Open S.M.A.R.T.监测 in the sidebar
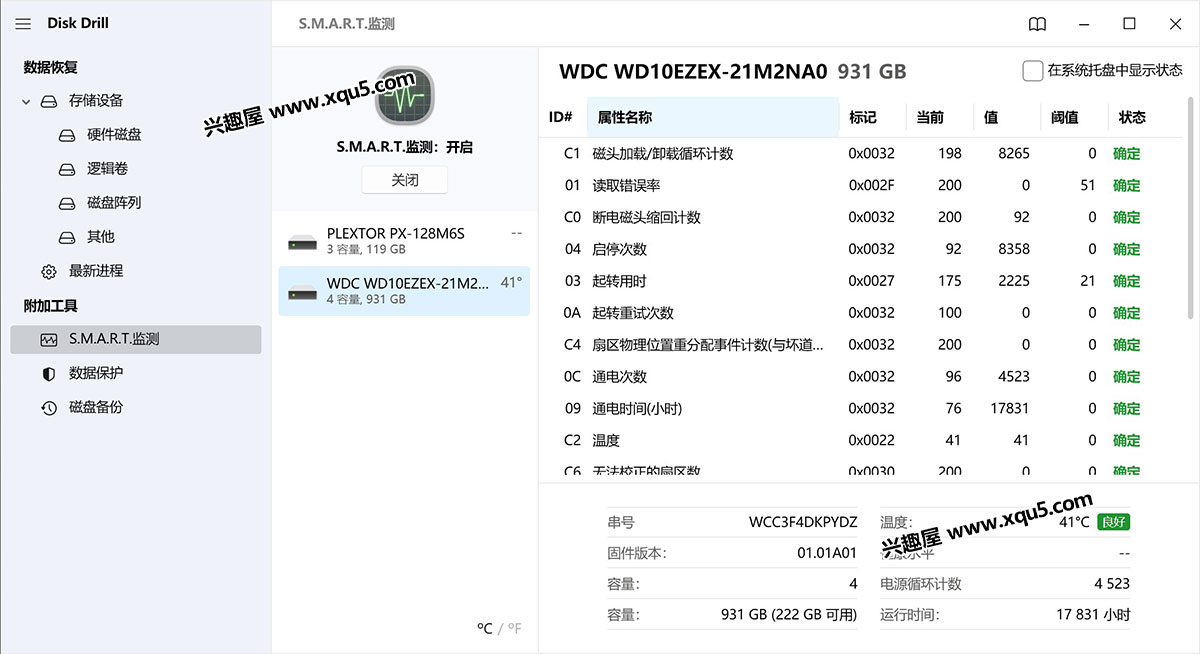1200x654 pixels. [x=135, y=340]
